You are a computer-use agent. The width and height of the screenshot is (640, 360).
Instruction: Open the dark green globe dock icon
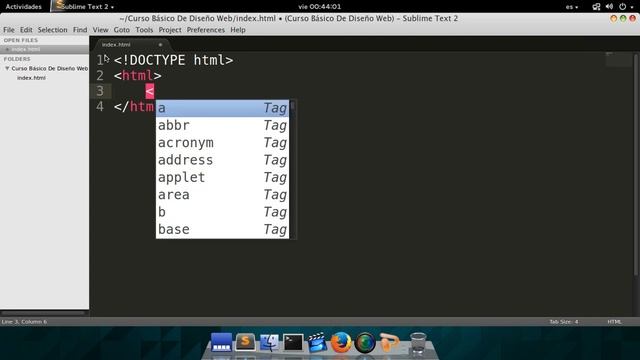(365, 342)
